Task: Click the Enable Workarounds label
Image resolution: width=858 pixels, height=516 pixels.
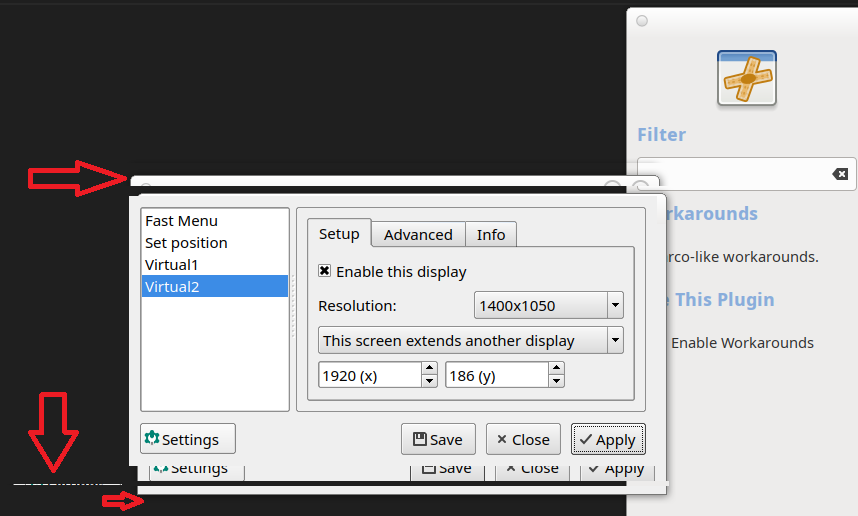Action: (x=742, y=343)
